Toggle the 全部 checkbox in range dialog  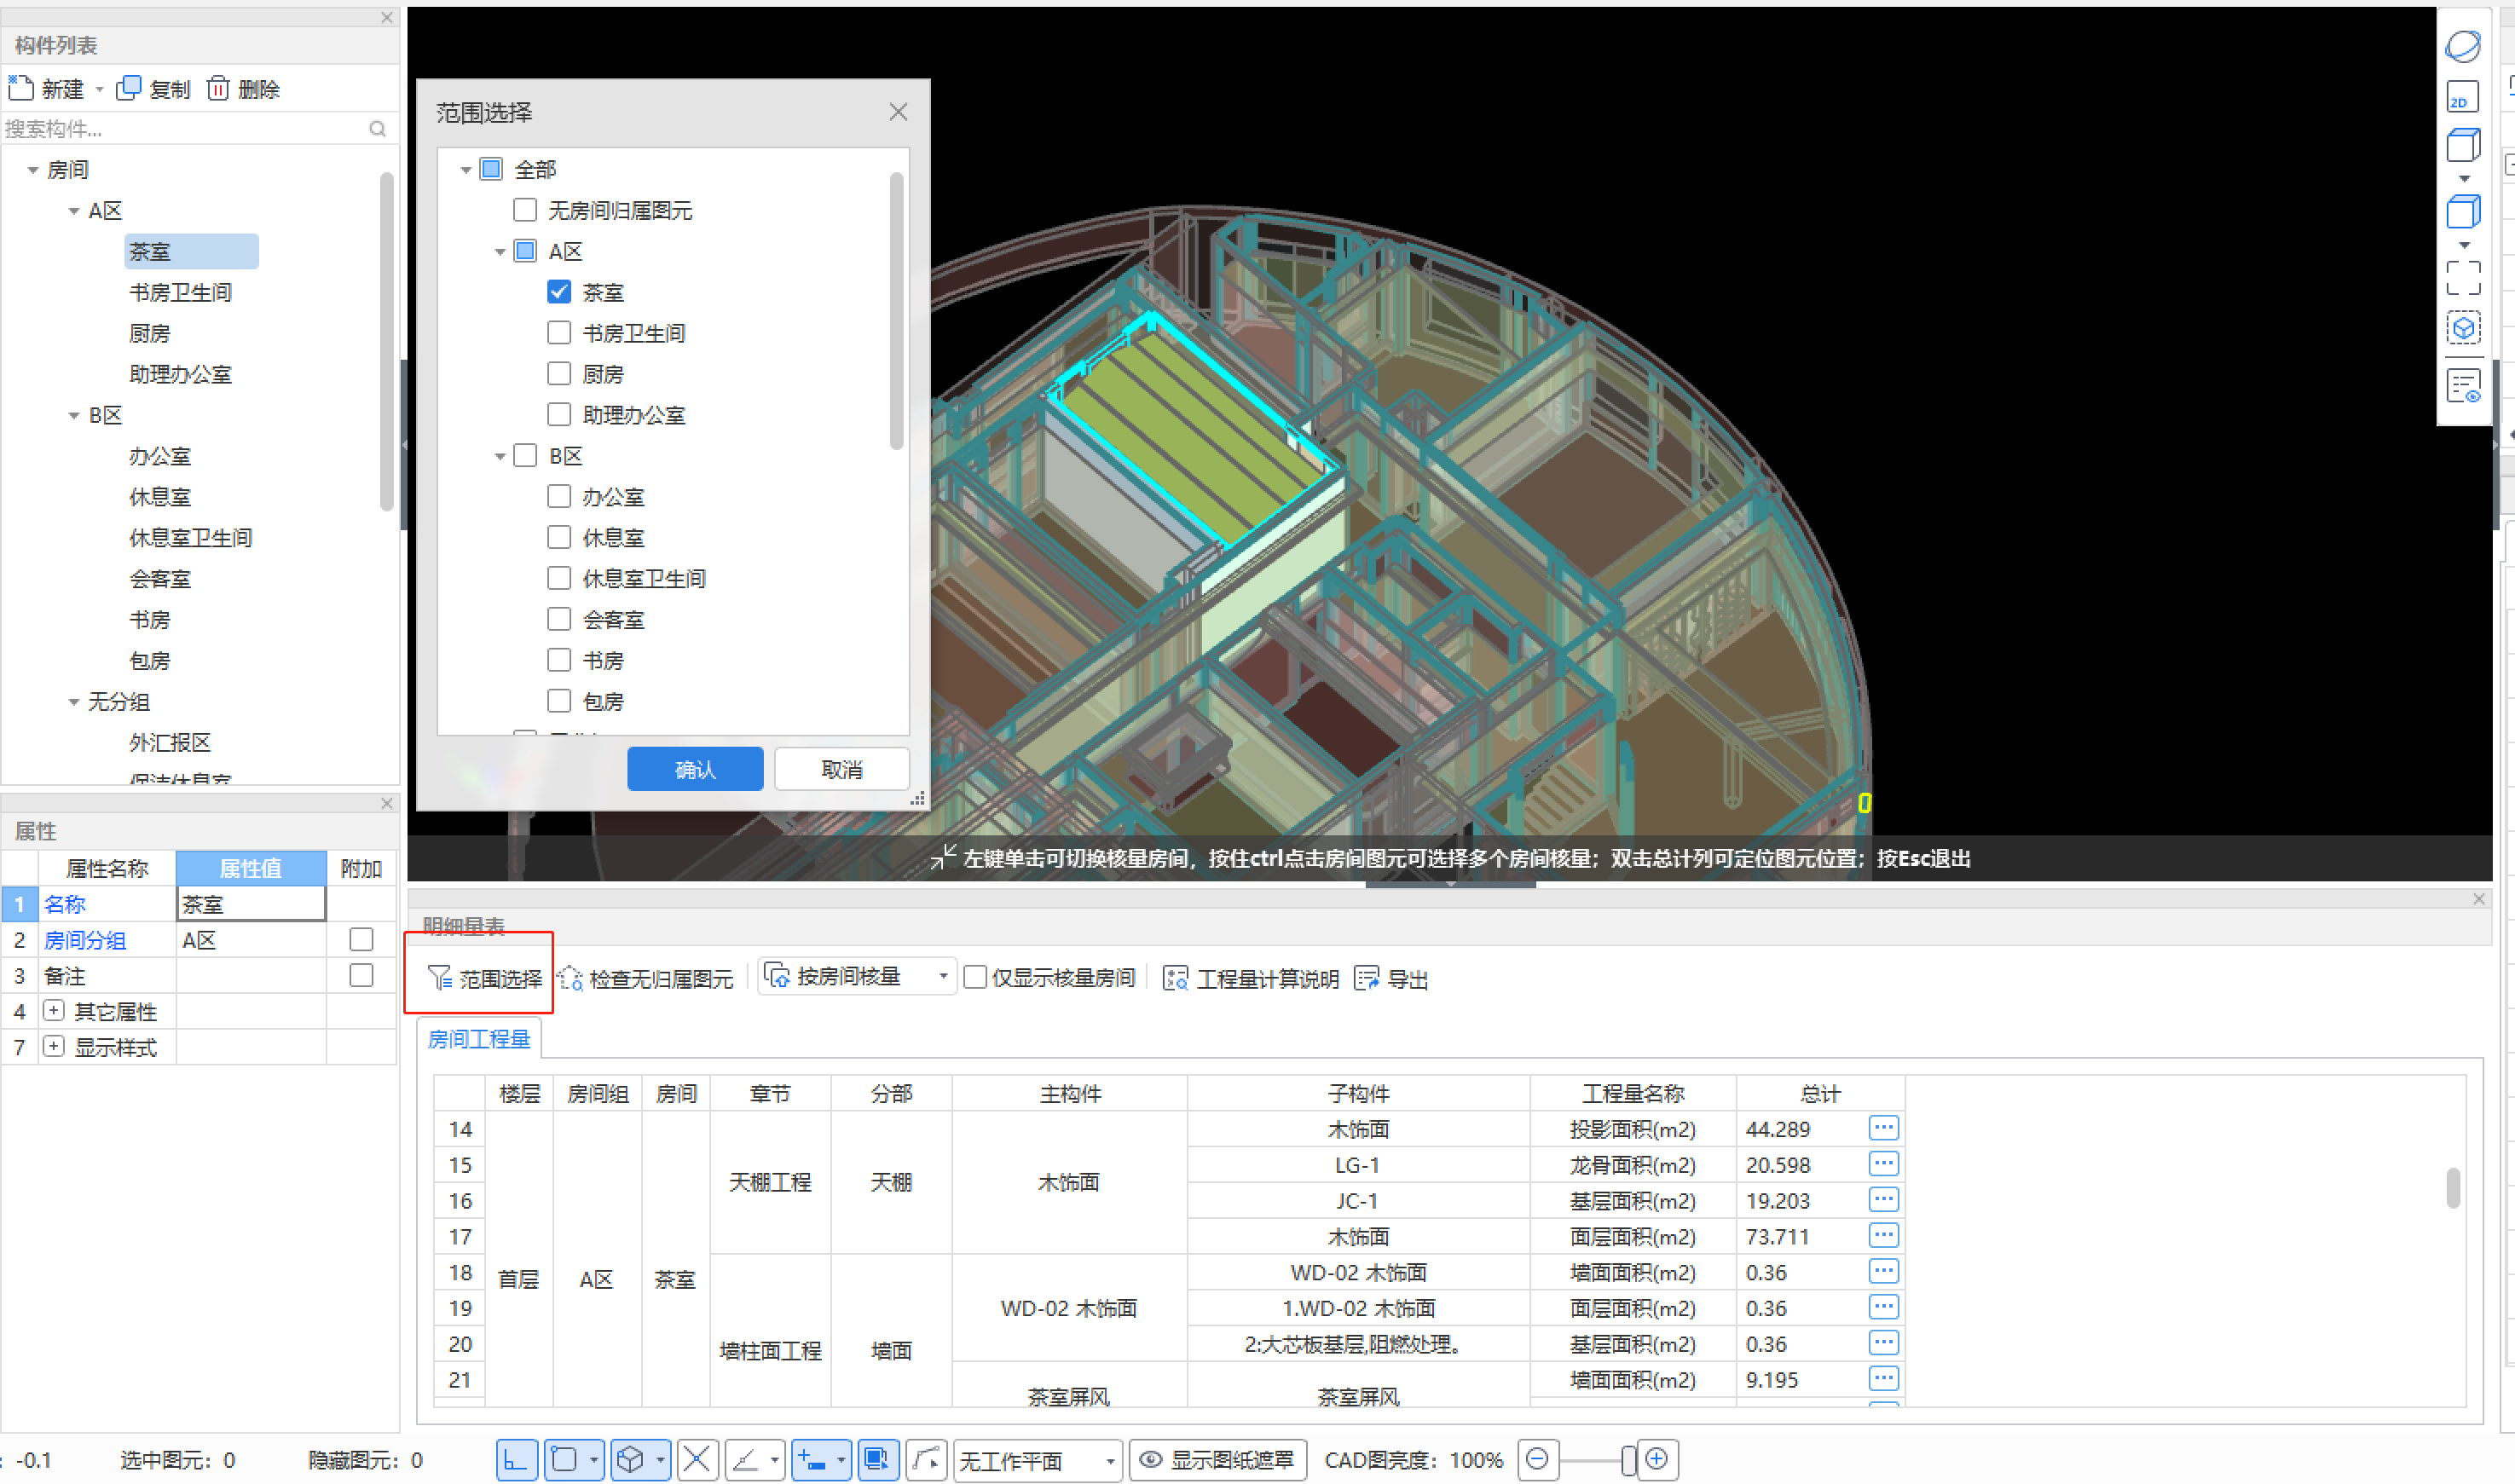[x=491, y=169]
